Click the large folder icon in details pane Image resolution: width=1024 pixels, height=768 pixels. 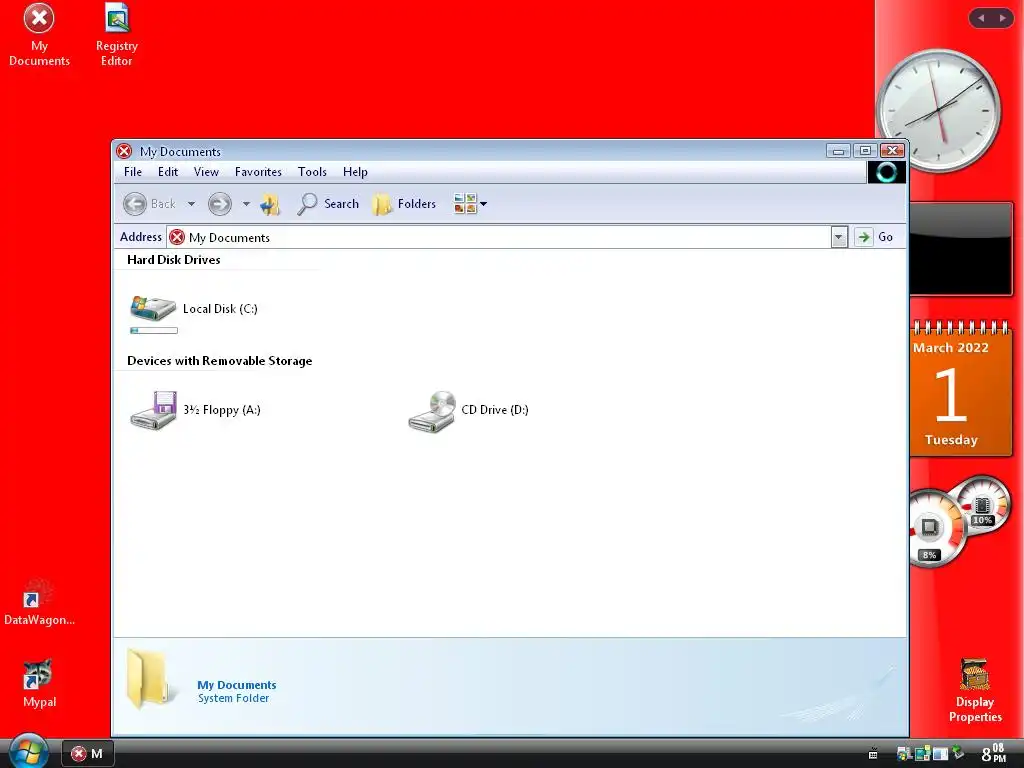pyautogui.click(x=150, y=679)
